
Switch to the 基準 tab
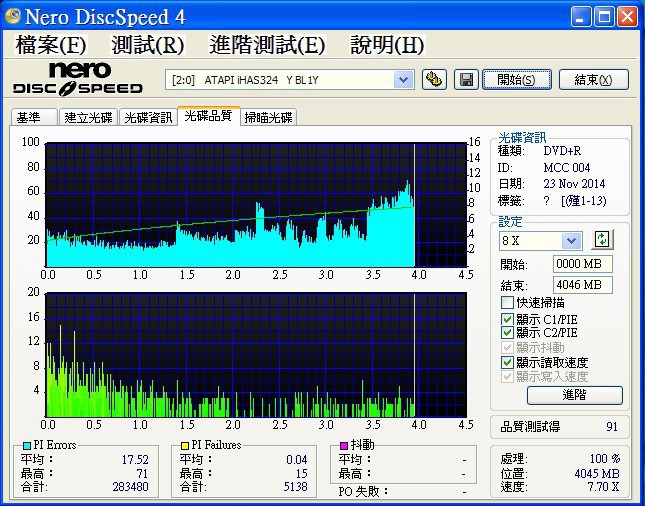coord(33,117)
